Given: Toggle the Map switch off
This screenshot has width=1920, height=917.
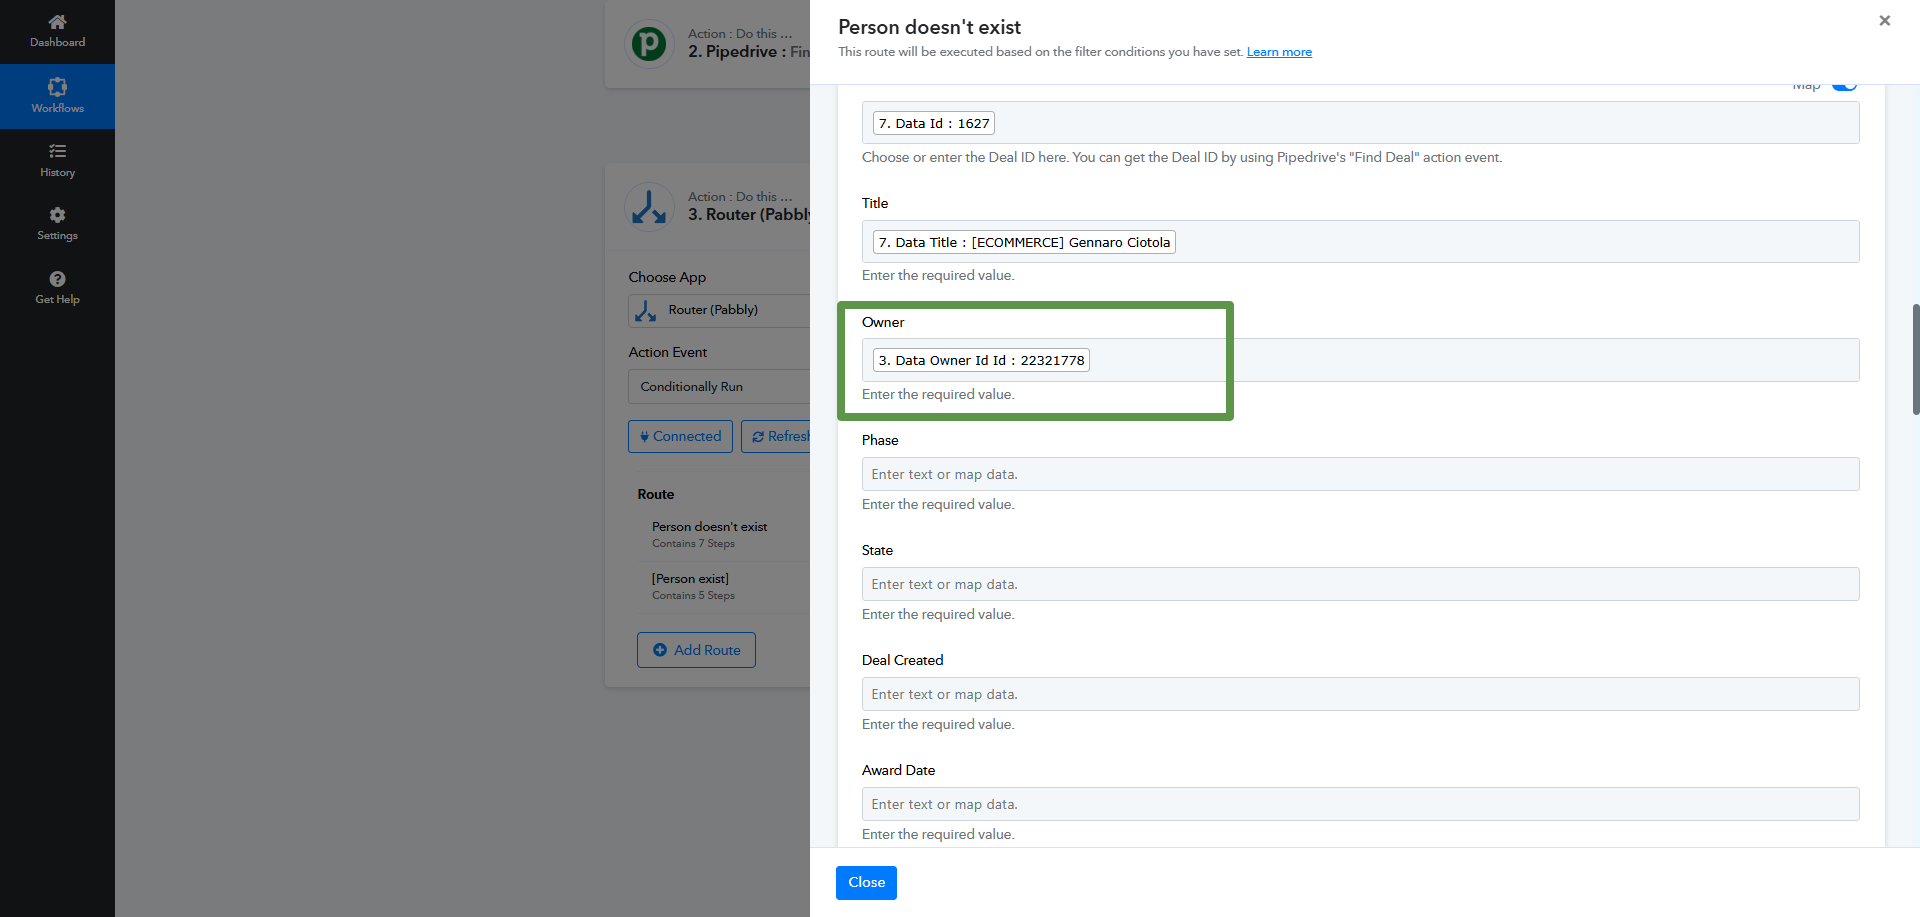Looking at the screenshot, I should [1844, 86].
